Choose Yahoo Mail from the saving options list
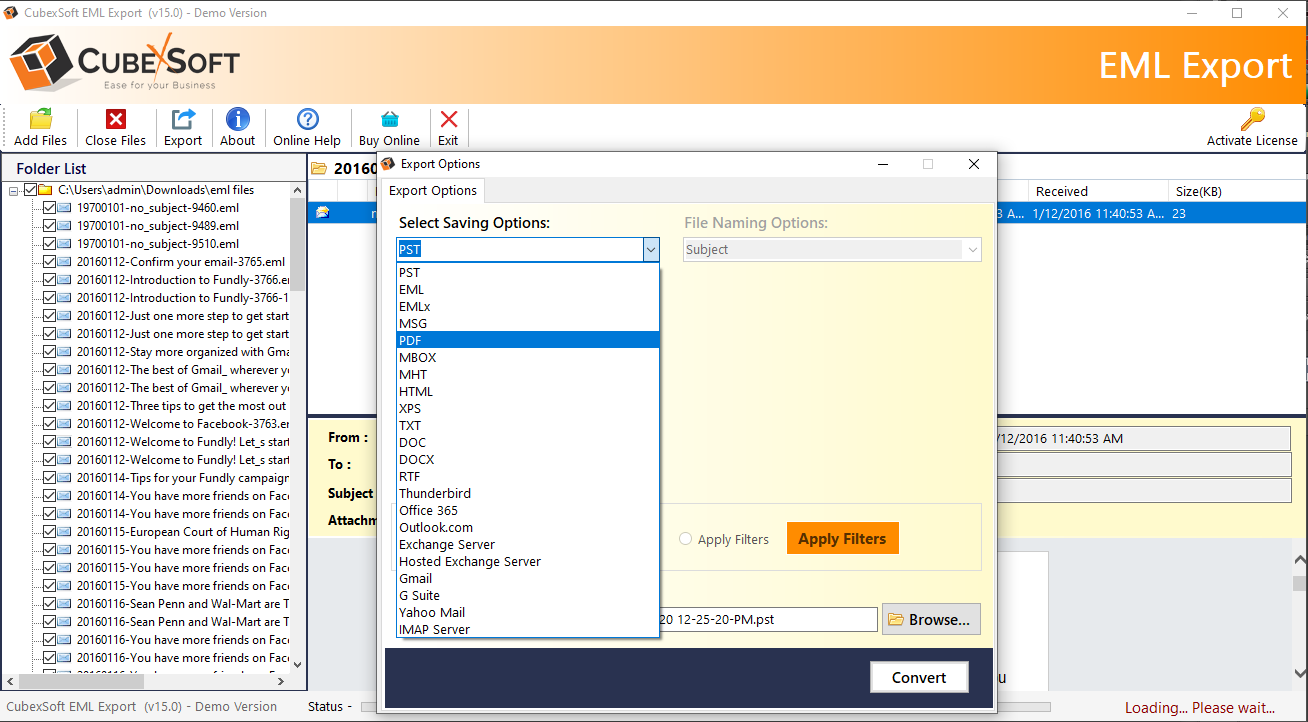 coord(528,612)
